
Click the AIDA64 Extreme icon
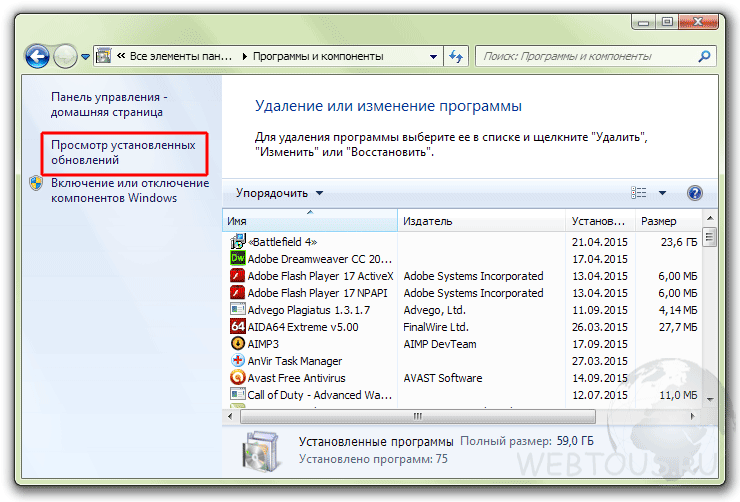click(237, 326)
